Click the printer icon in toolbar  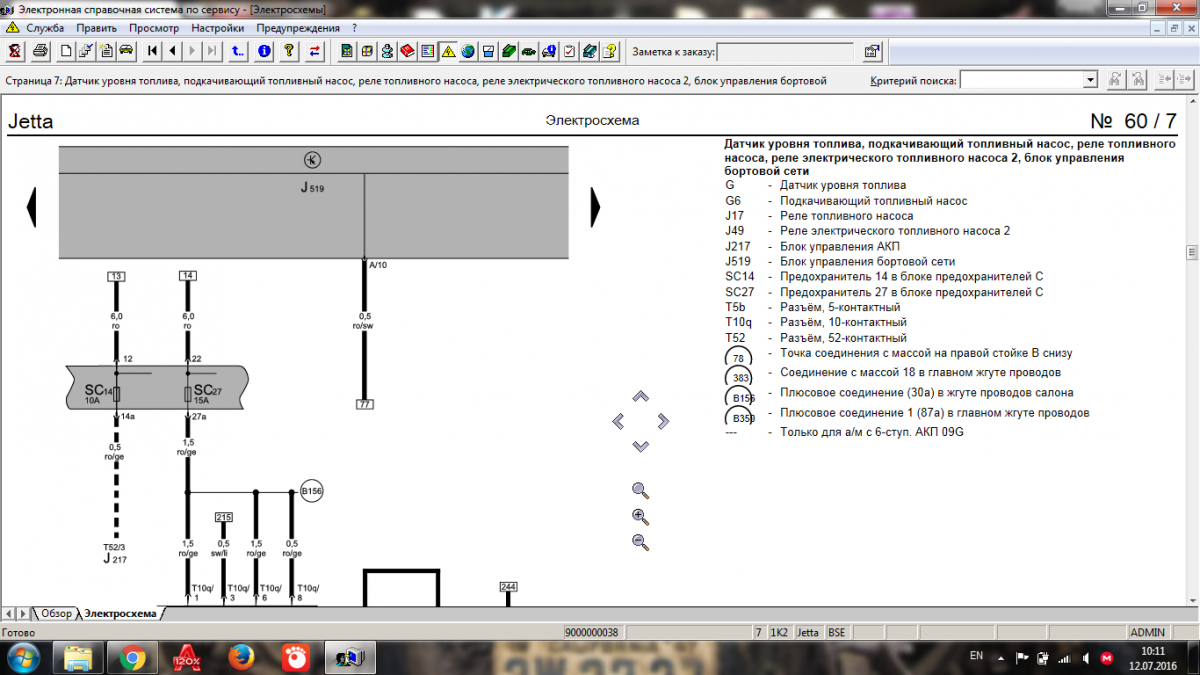(x=41, y=50)
